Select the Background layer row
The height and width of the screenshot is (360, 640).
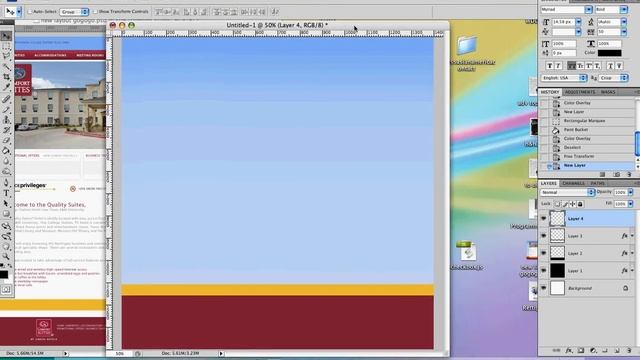pos(587,288)
